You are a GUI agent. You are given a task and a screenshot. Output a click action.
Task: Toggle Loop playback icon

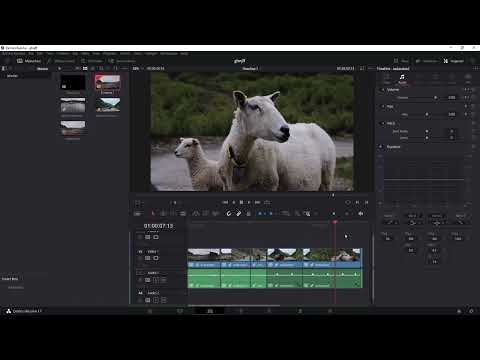coord(267,202)
